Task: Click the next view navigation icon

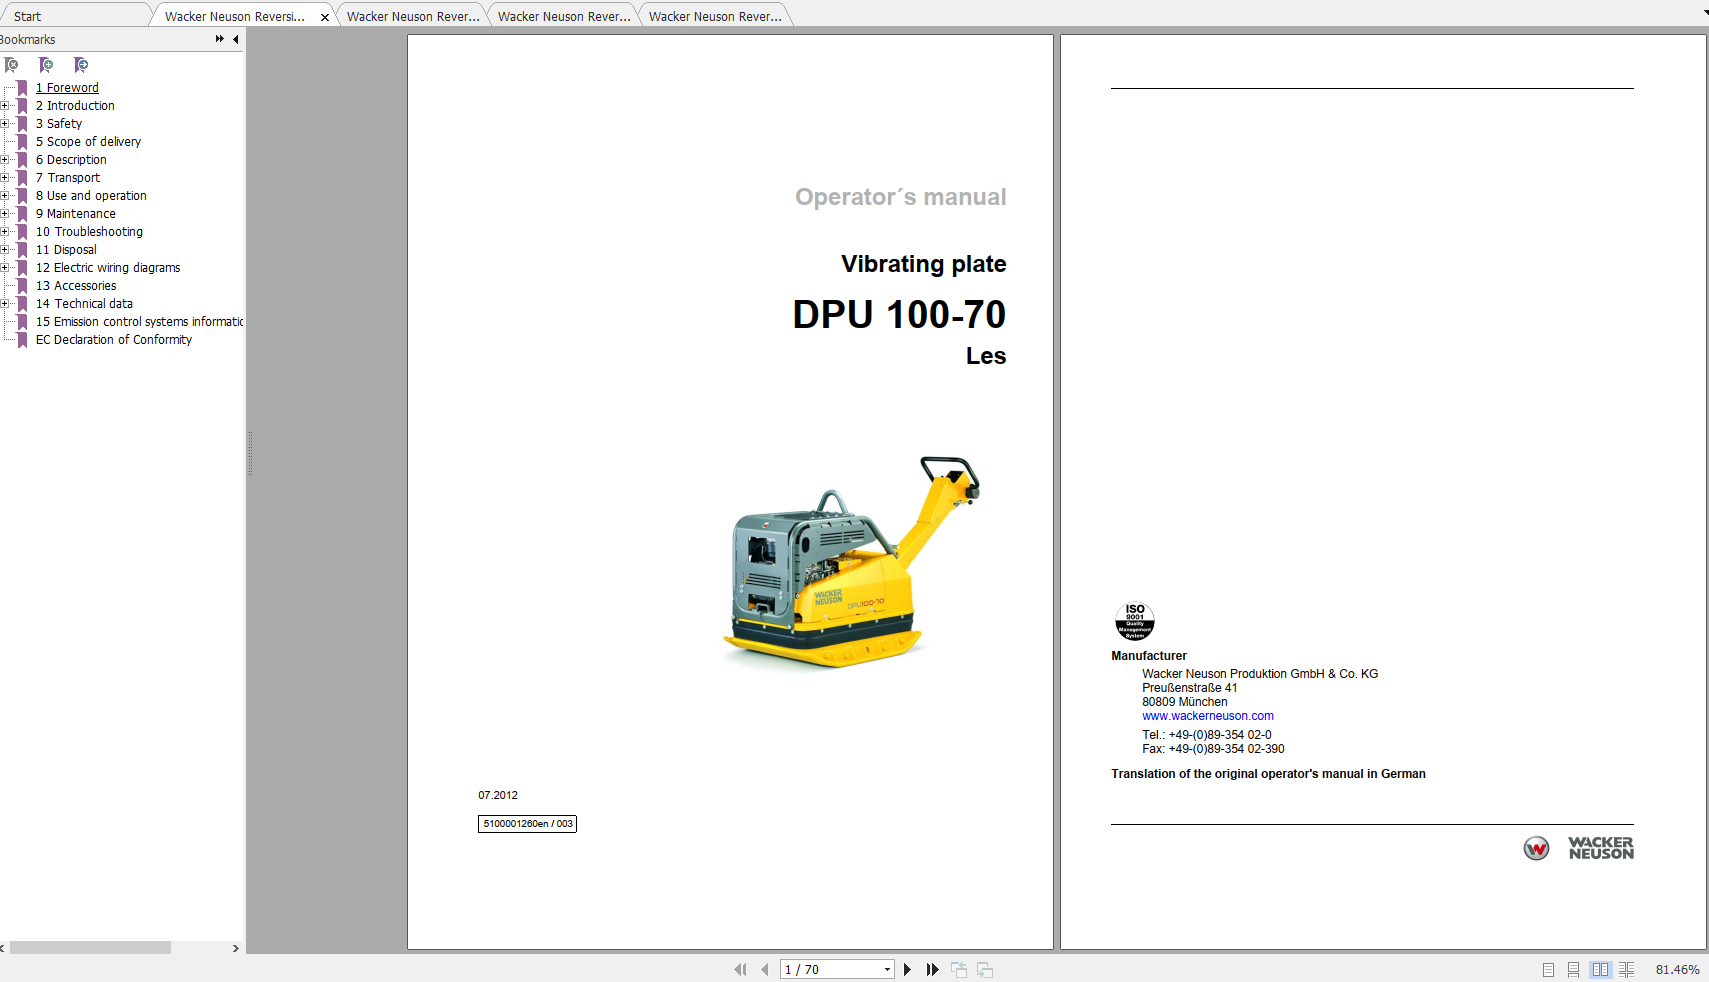Action: click(985, 969)
